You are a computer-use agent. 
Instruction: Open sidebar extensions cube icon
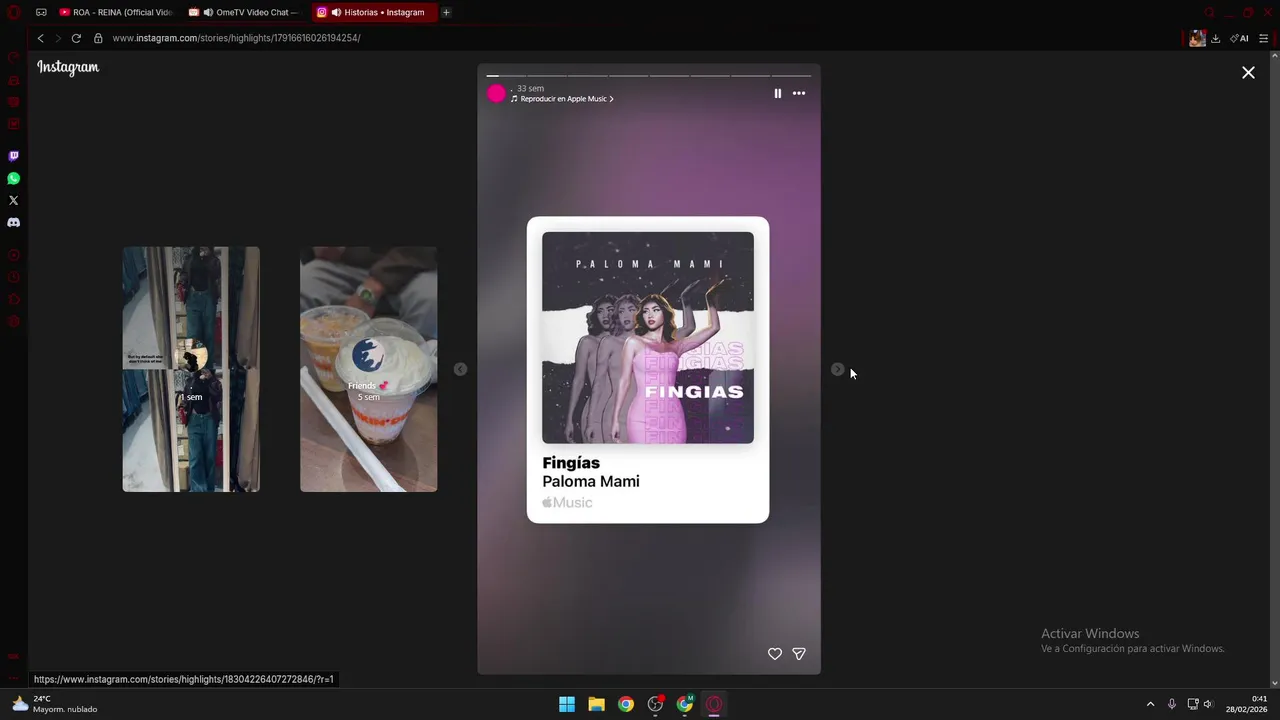coord(13,299)
